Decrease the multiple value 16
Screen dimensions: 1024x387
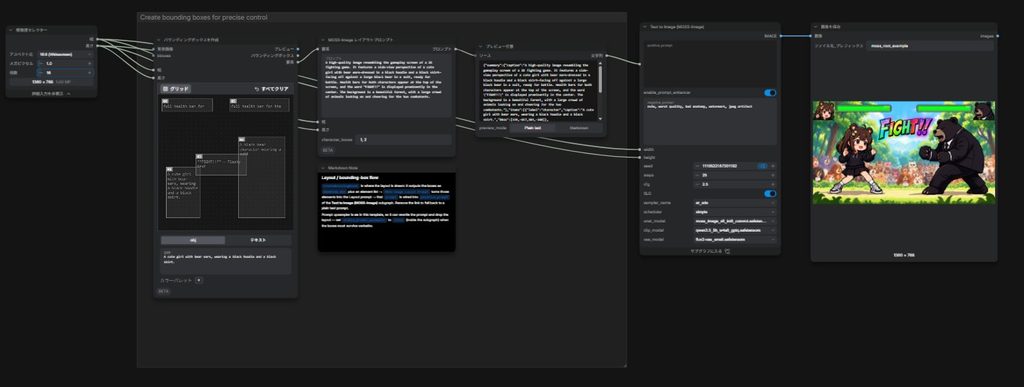click(42, 72)
